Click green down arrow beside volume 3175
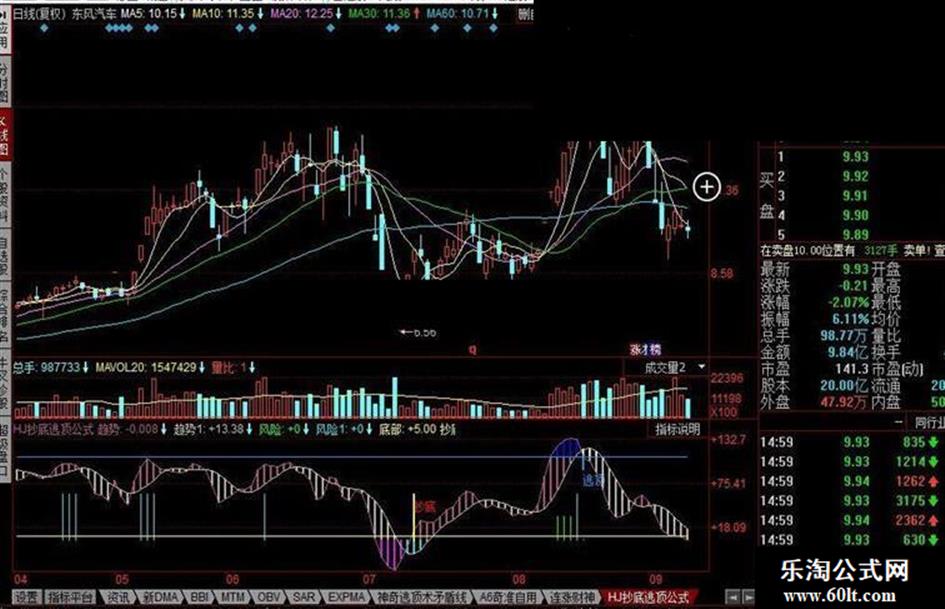This screenshot has width=945, height=609. (x=934, y=501)
